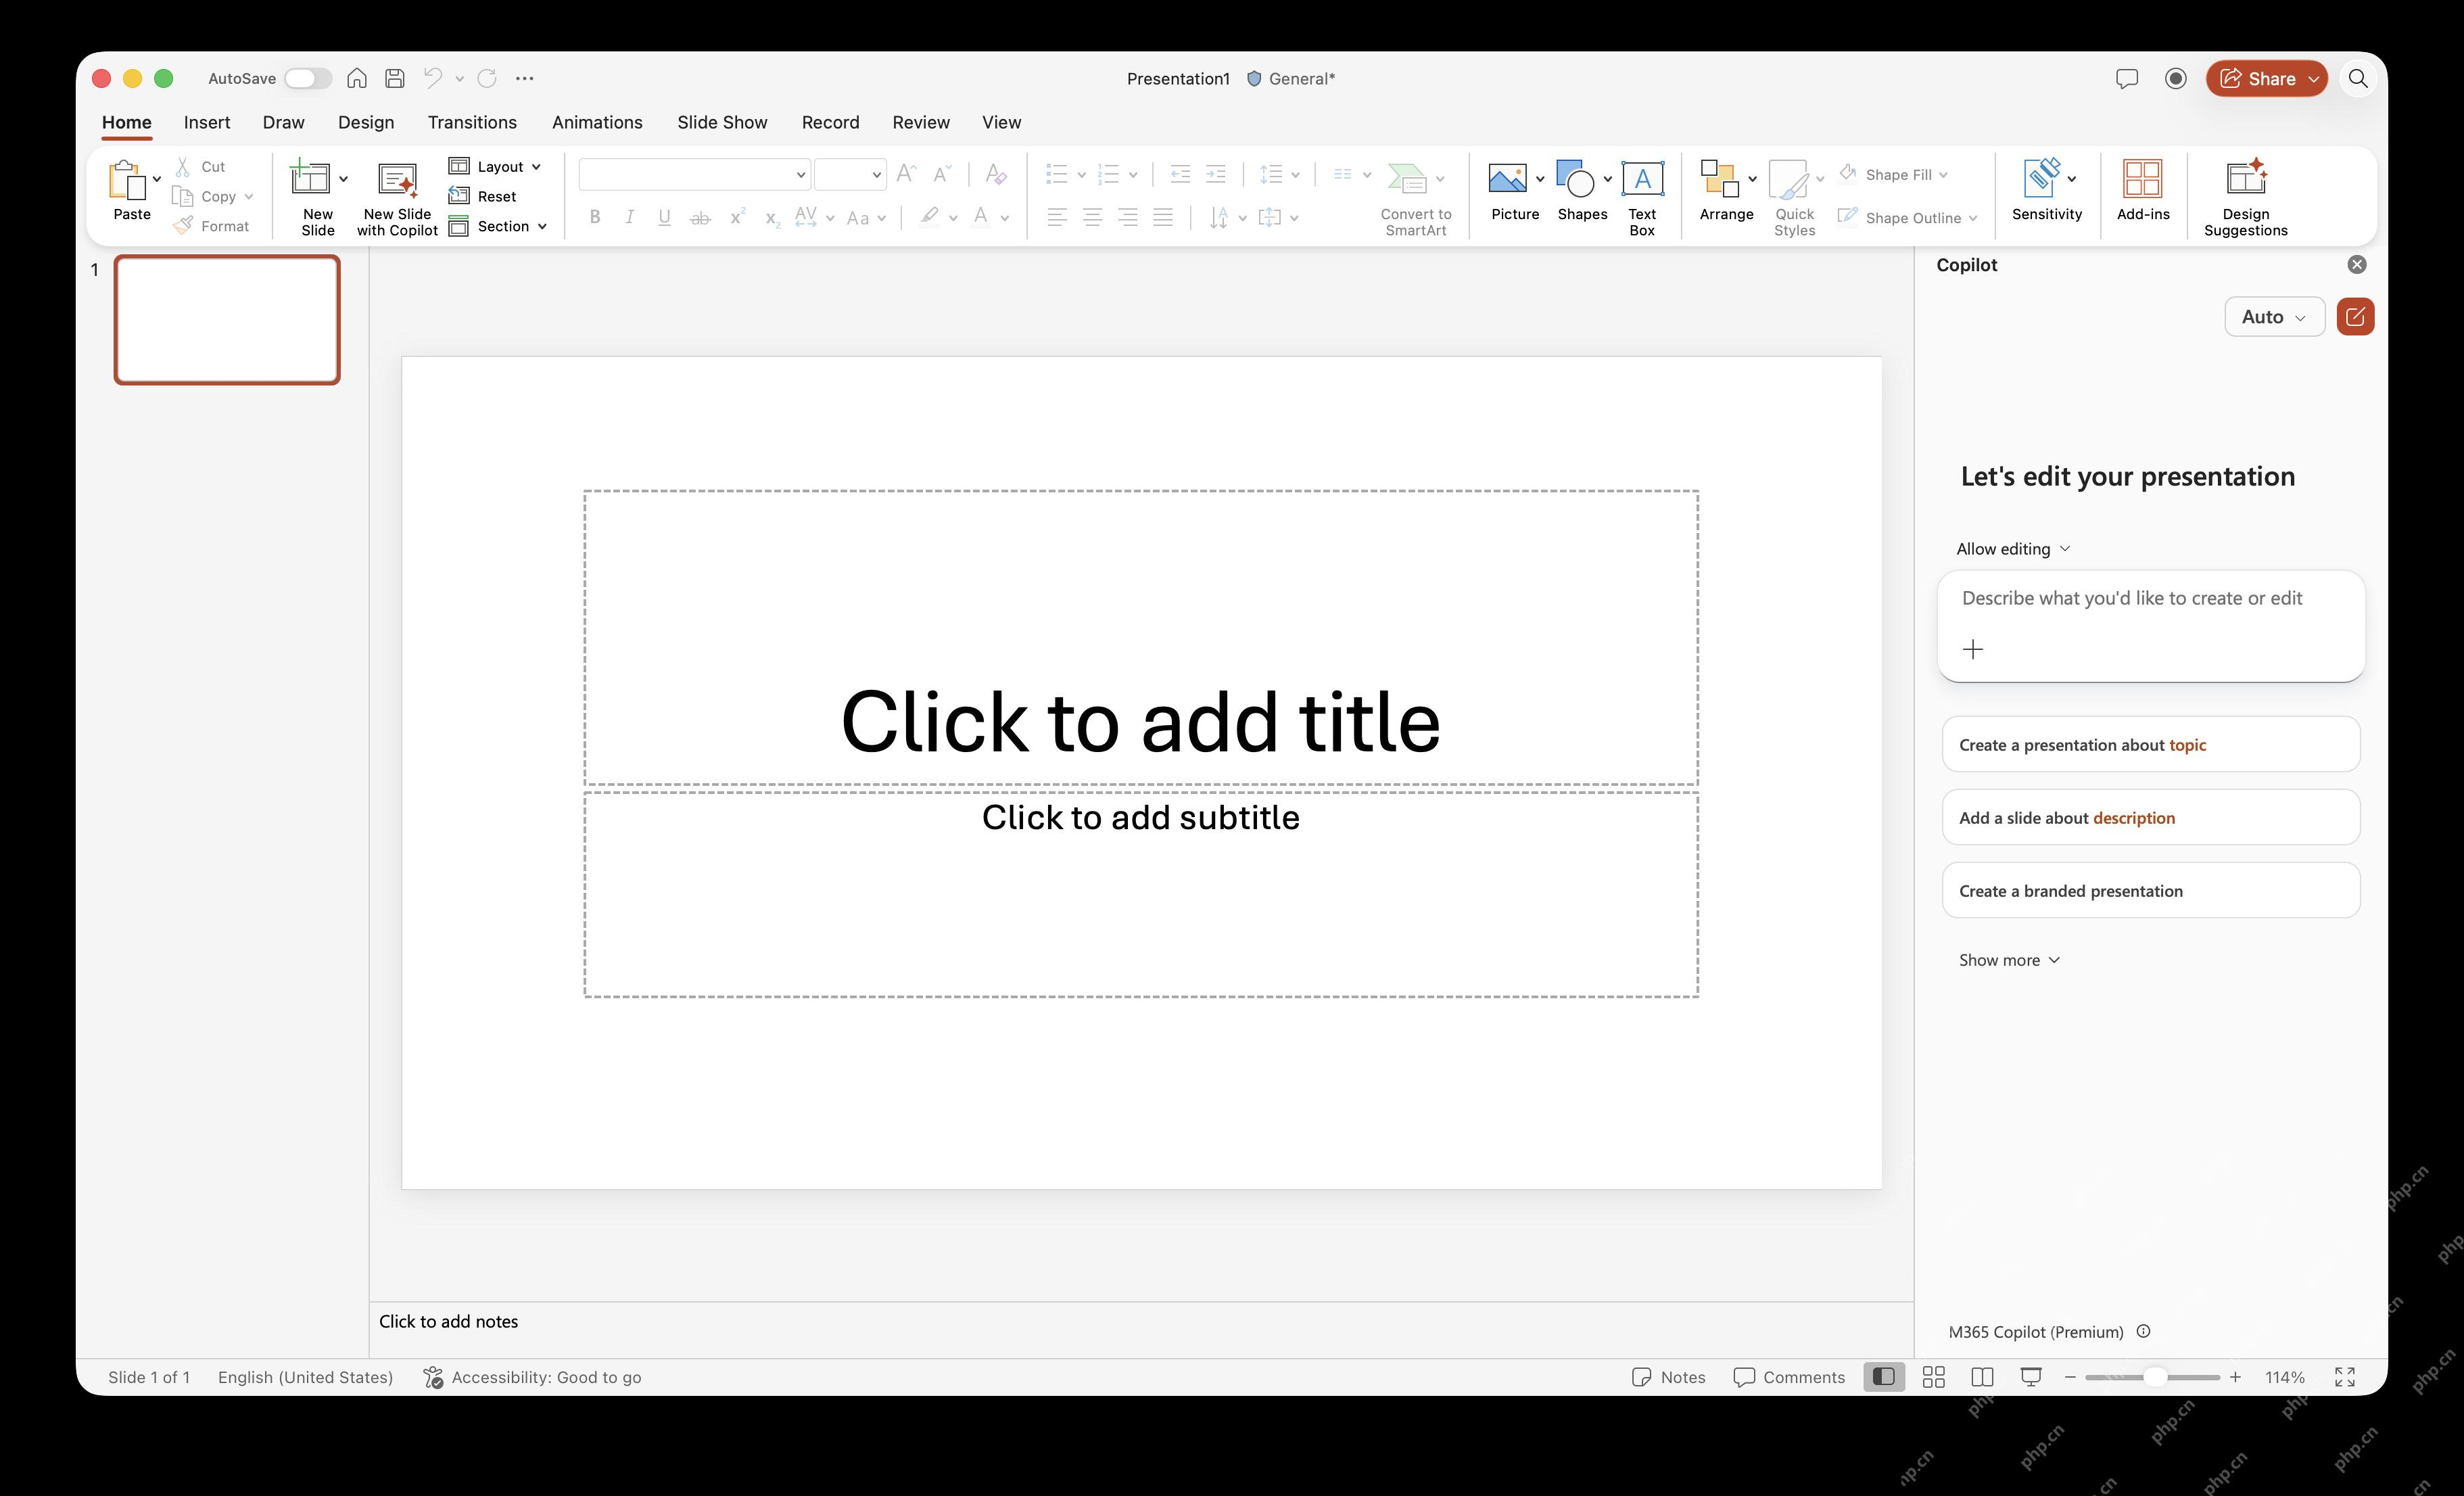Click the English (United States) language
The width and height of the screenshot is (2464, 1496).
pyautogui.click(x=305, y=1377)
